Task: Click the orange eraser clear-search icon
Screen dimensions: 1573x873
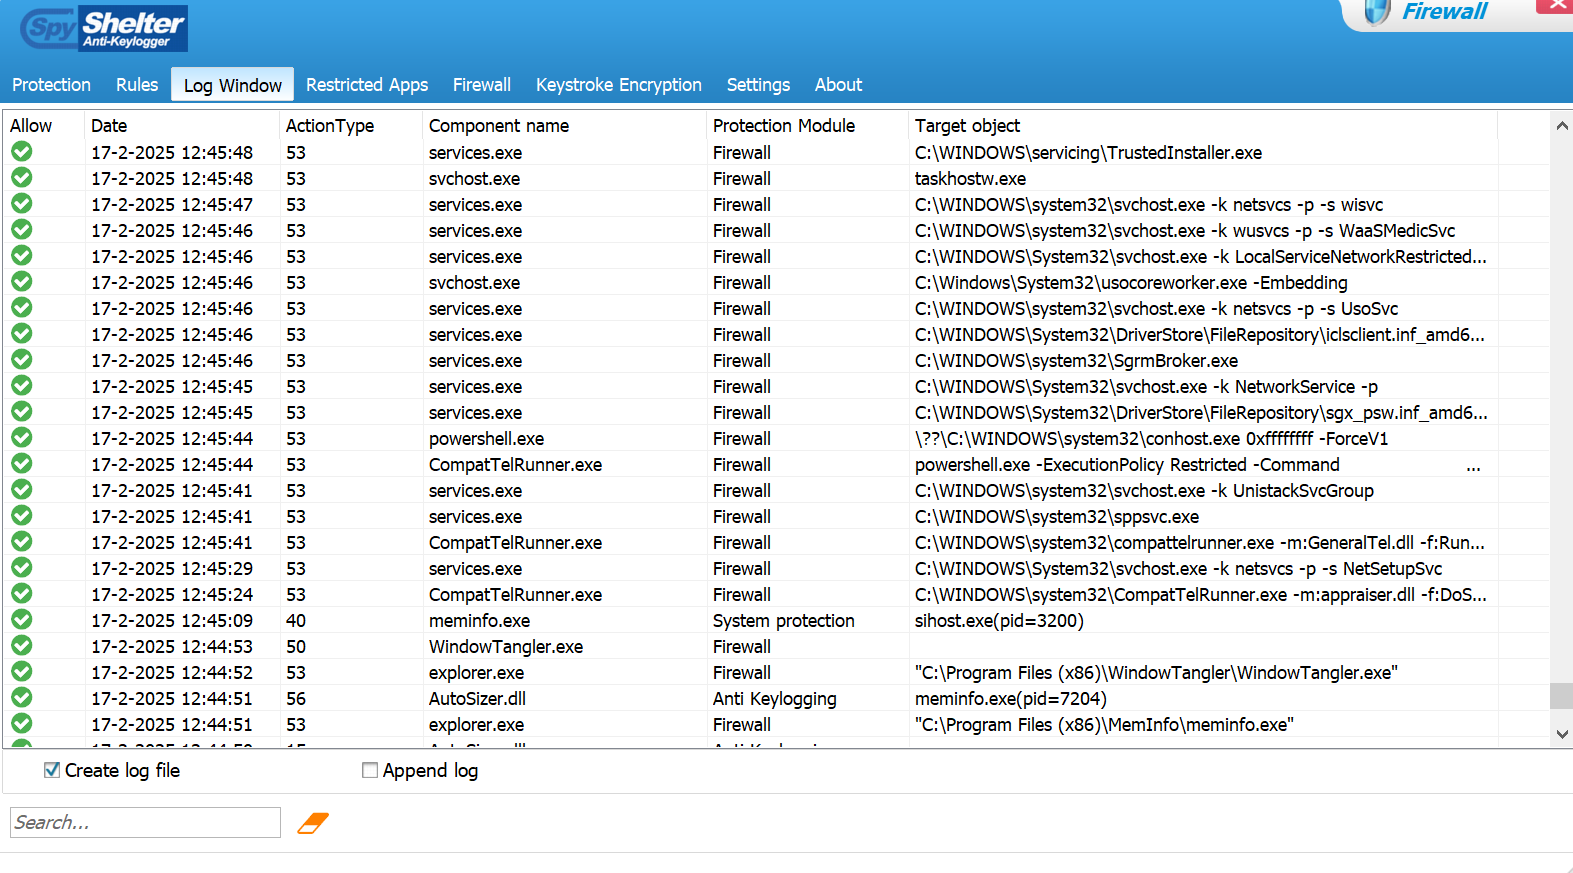Action: pyautogui.click(x=313, y=823)
